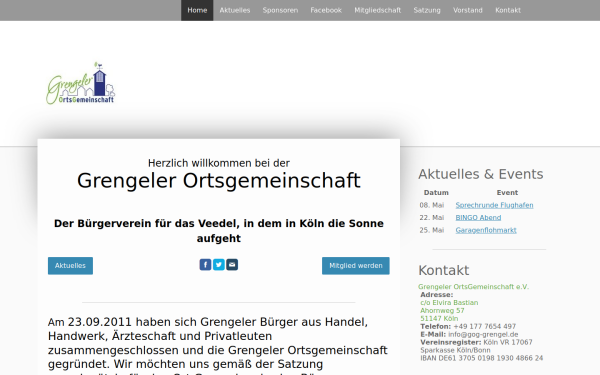This screenshot has width=600, height=375.
Task: Navigate to Kontakt in the menu
Action: [508, 10]
